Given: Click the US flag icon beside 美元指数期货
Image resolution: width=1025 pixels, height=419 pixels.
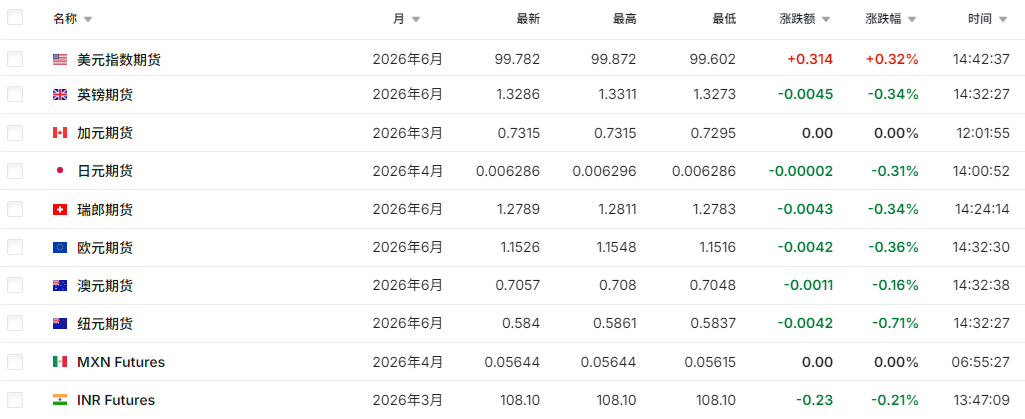Looking at the screenshot, I should pyautogui.click(x=60, y=59).
